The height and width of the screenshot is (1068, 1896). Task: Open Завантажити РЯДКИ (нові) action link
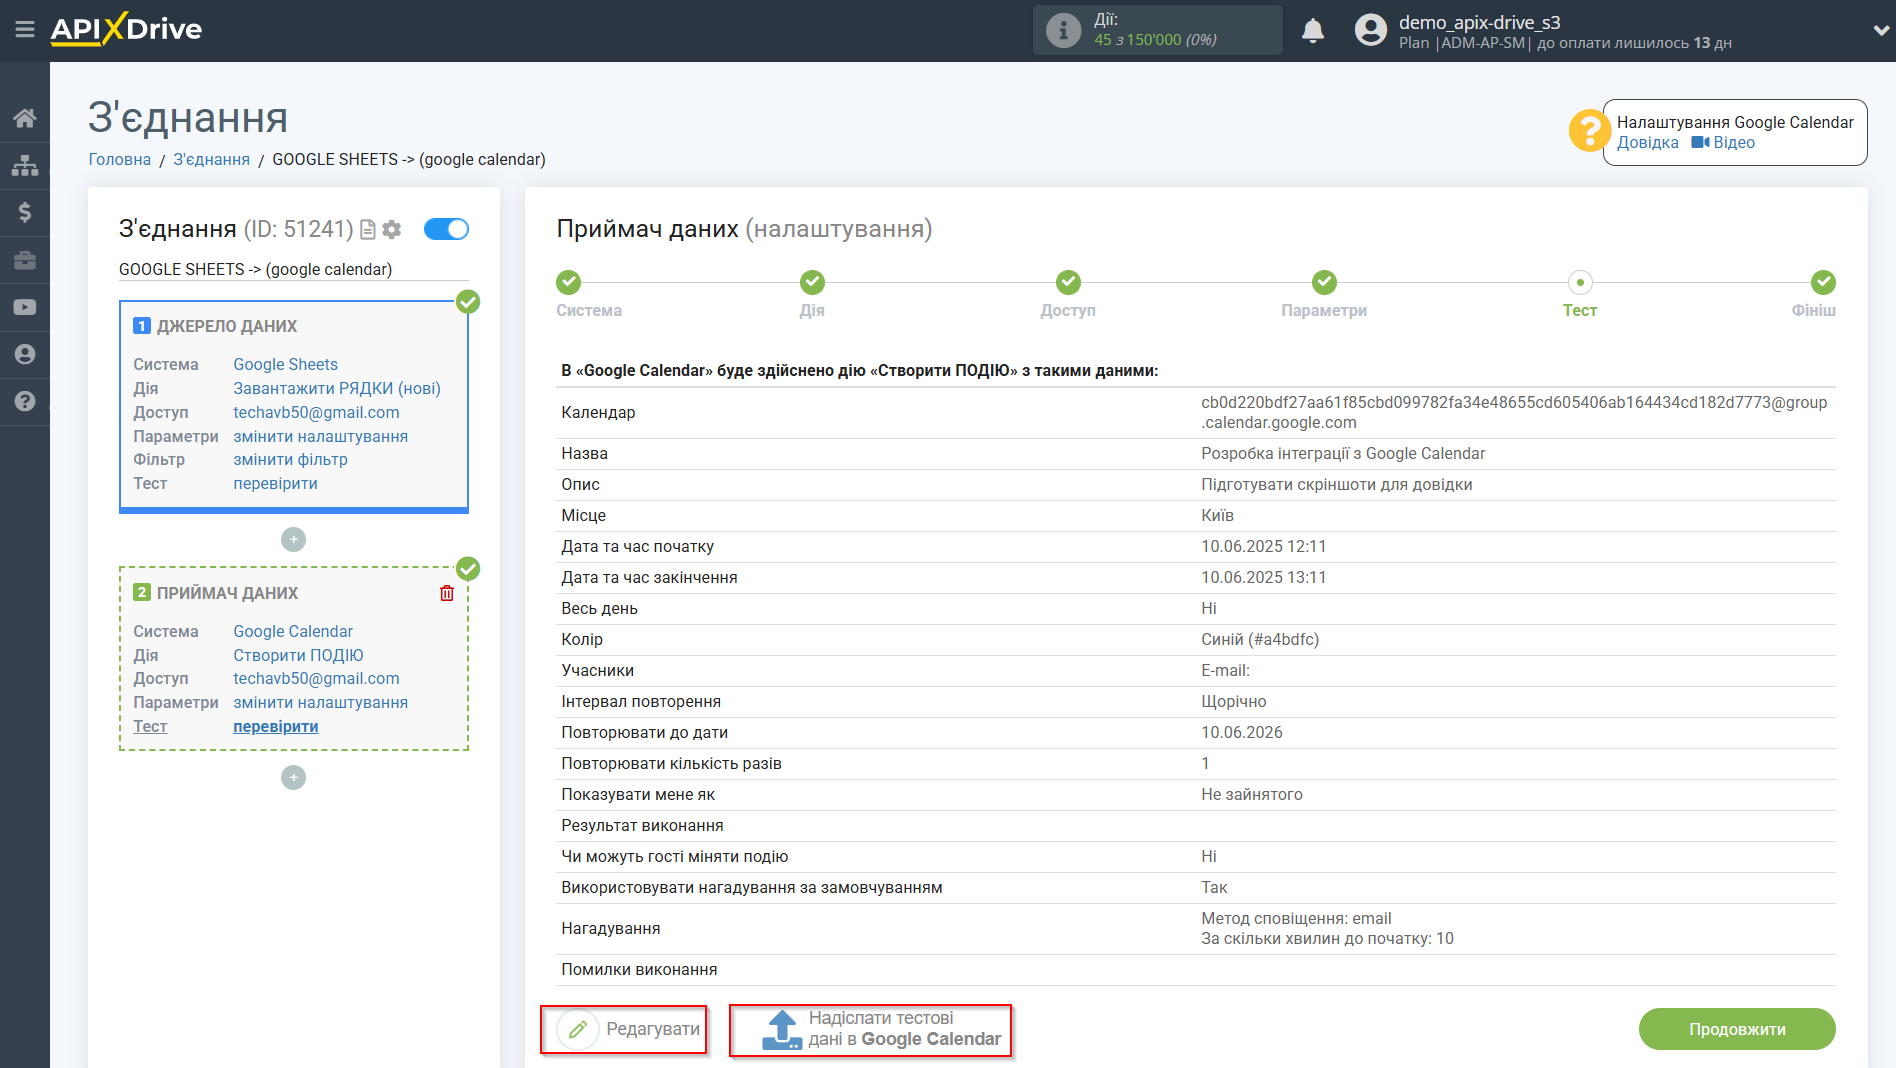coord(337,389)
